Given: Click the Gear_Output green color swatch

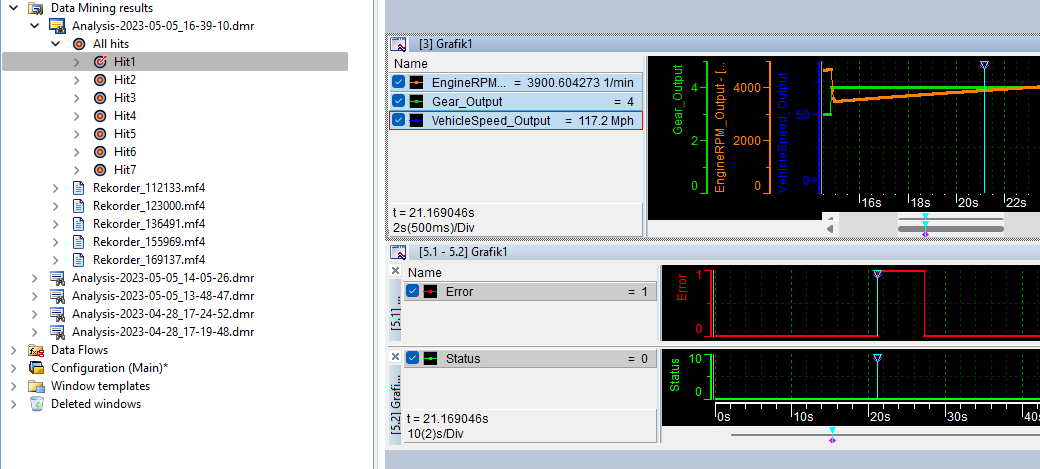Looking at the screenshot, I should [417, 101].
